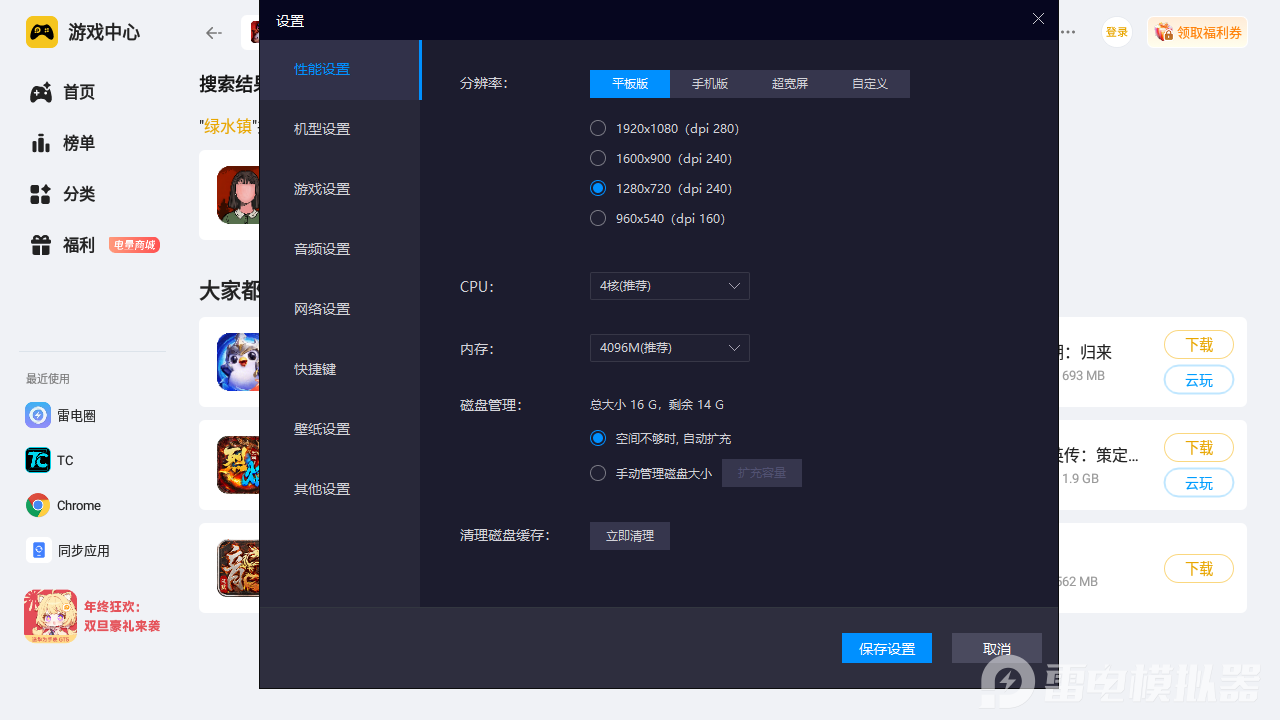Launch the TC app from recently used
The height and width of the screenshot is (720, 1280).
(x=50, y=460)
